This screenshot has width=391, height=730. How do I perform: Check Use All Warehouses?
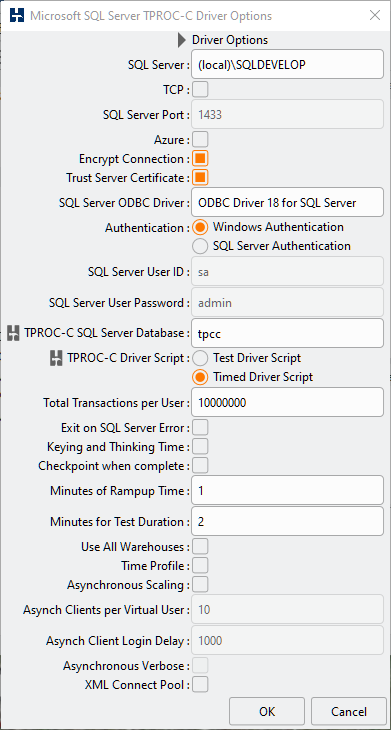point(200,546)
